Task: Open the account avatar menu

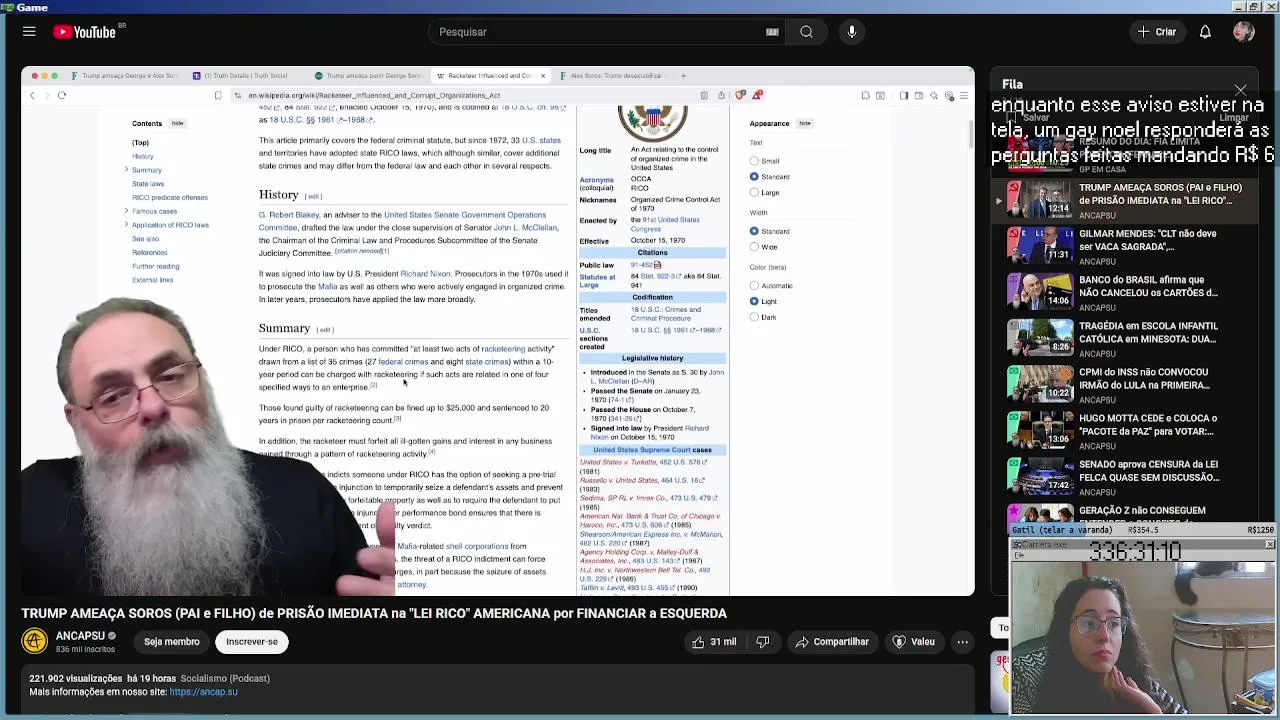Action: click(1244, 32)
